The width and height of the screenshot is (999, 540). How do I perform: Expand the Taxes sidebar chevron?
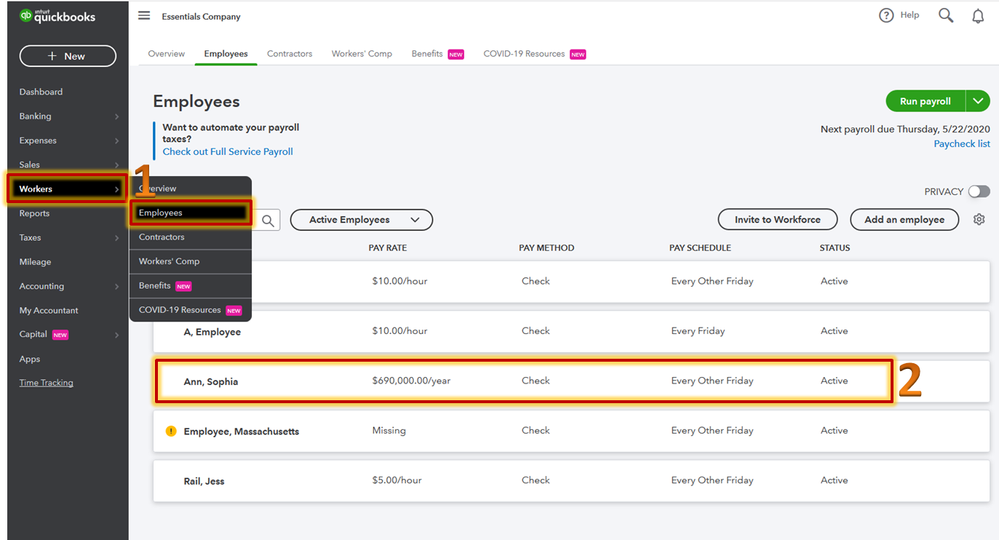(117, 238)
